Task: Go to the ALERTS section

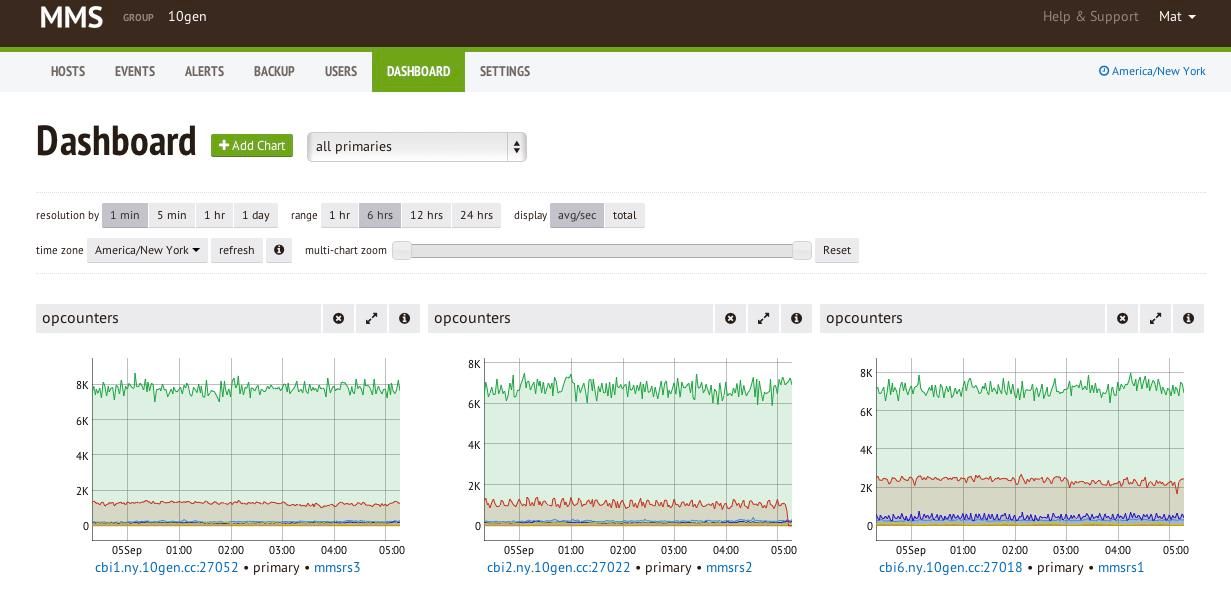Action: pyautogui.click(x=204, y=71)
